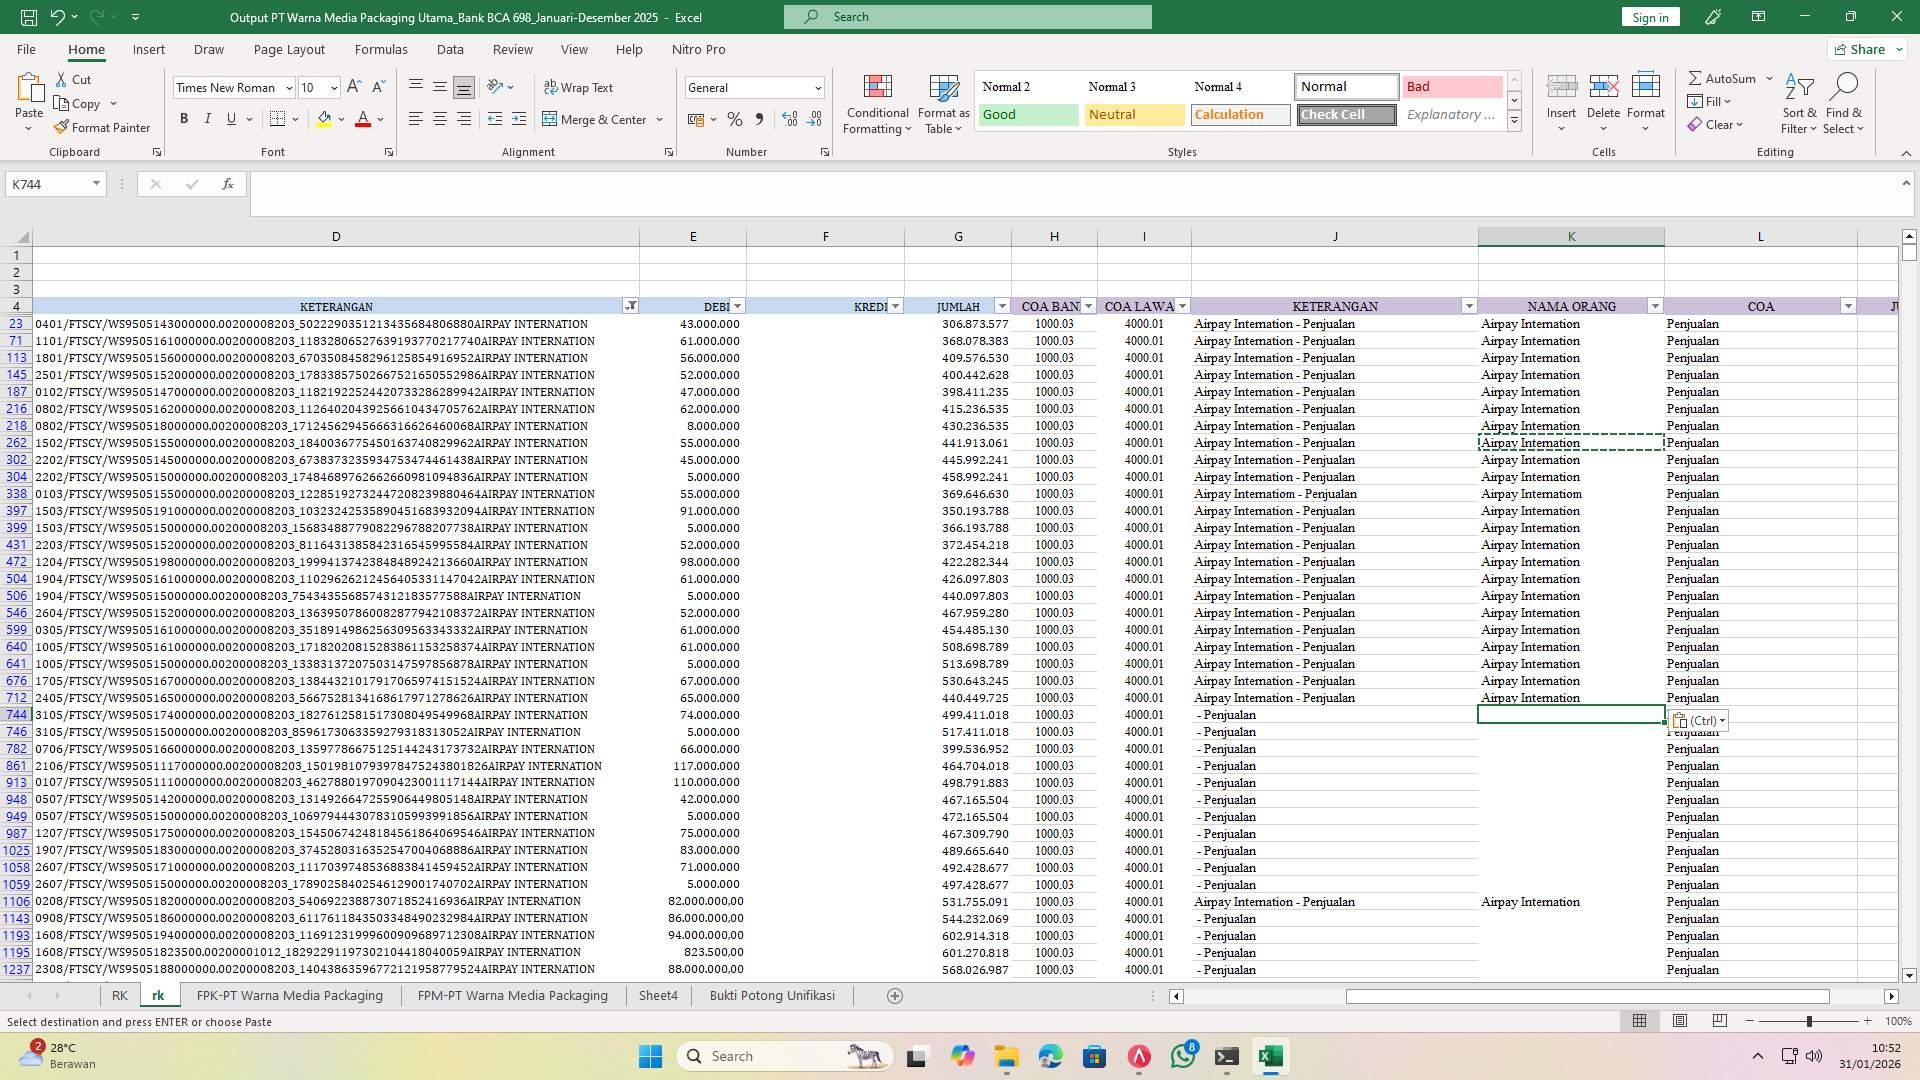Switch to the Formulas ribbon tab
The height and width of the screenshot is (1080, 1920).
[x=381, y=49]
